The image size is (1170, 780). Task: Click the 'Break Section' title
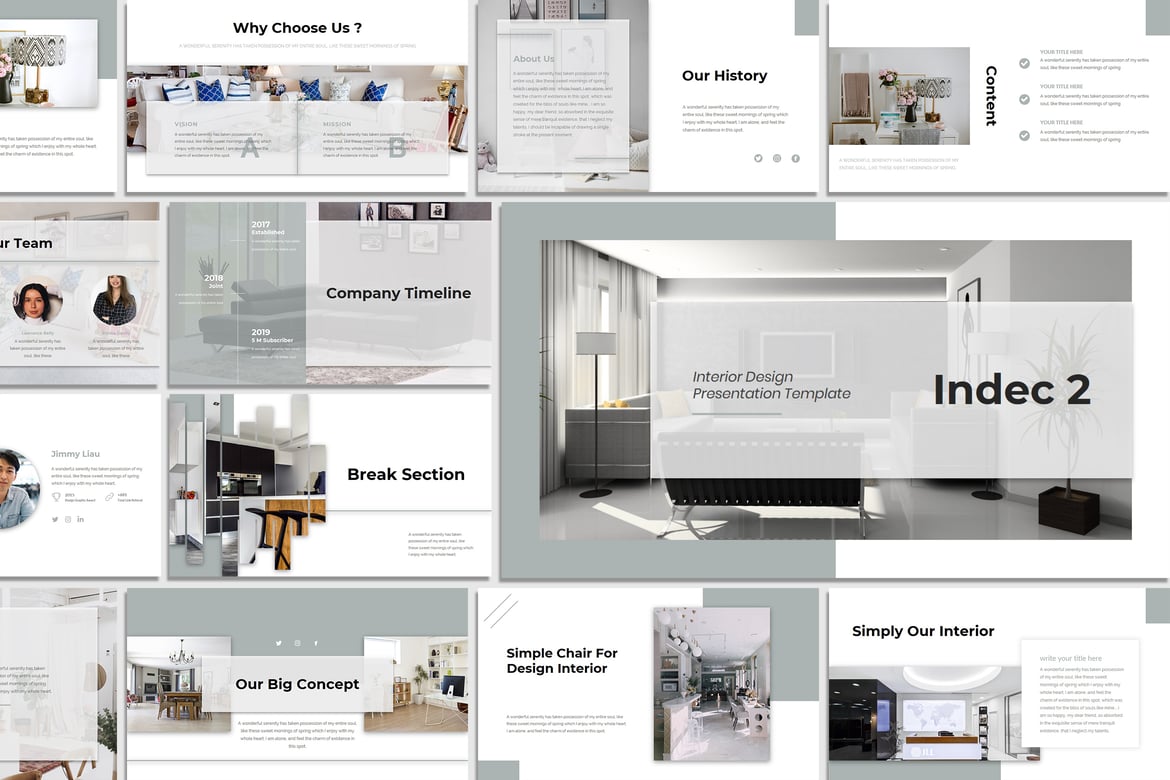(x=406, y=475)
